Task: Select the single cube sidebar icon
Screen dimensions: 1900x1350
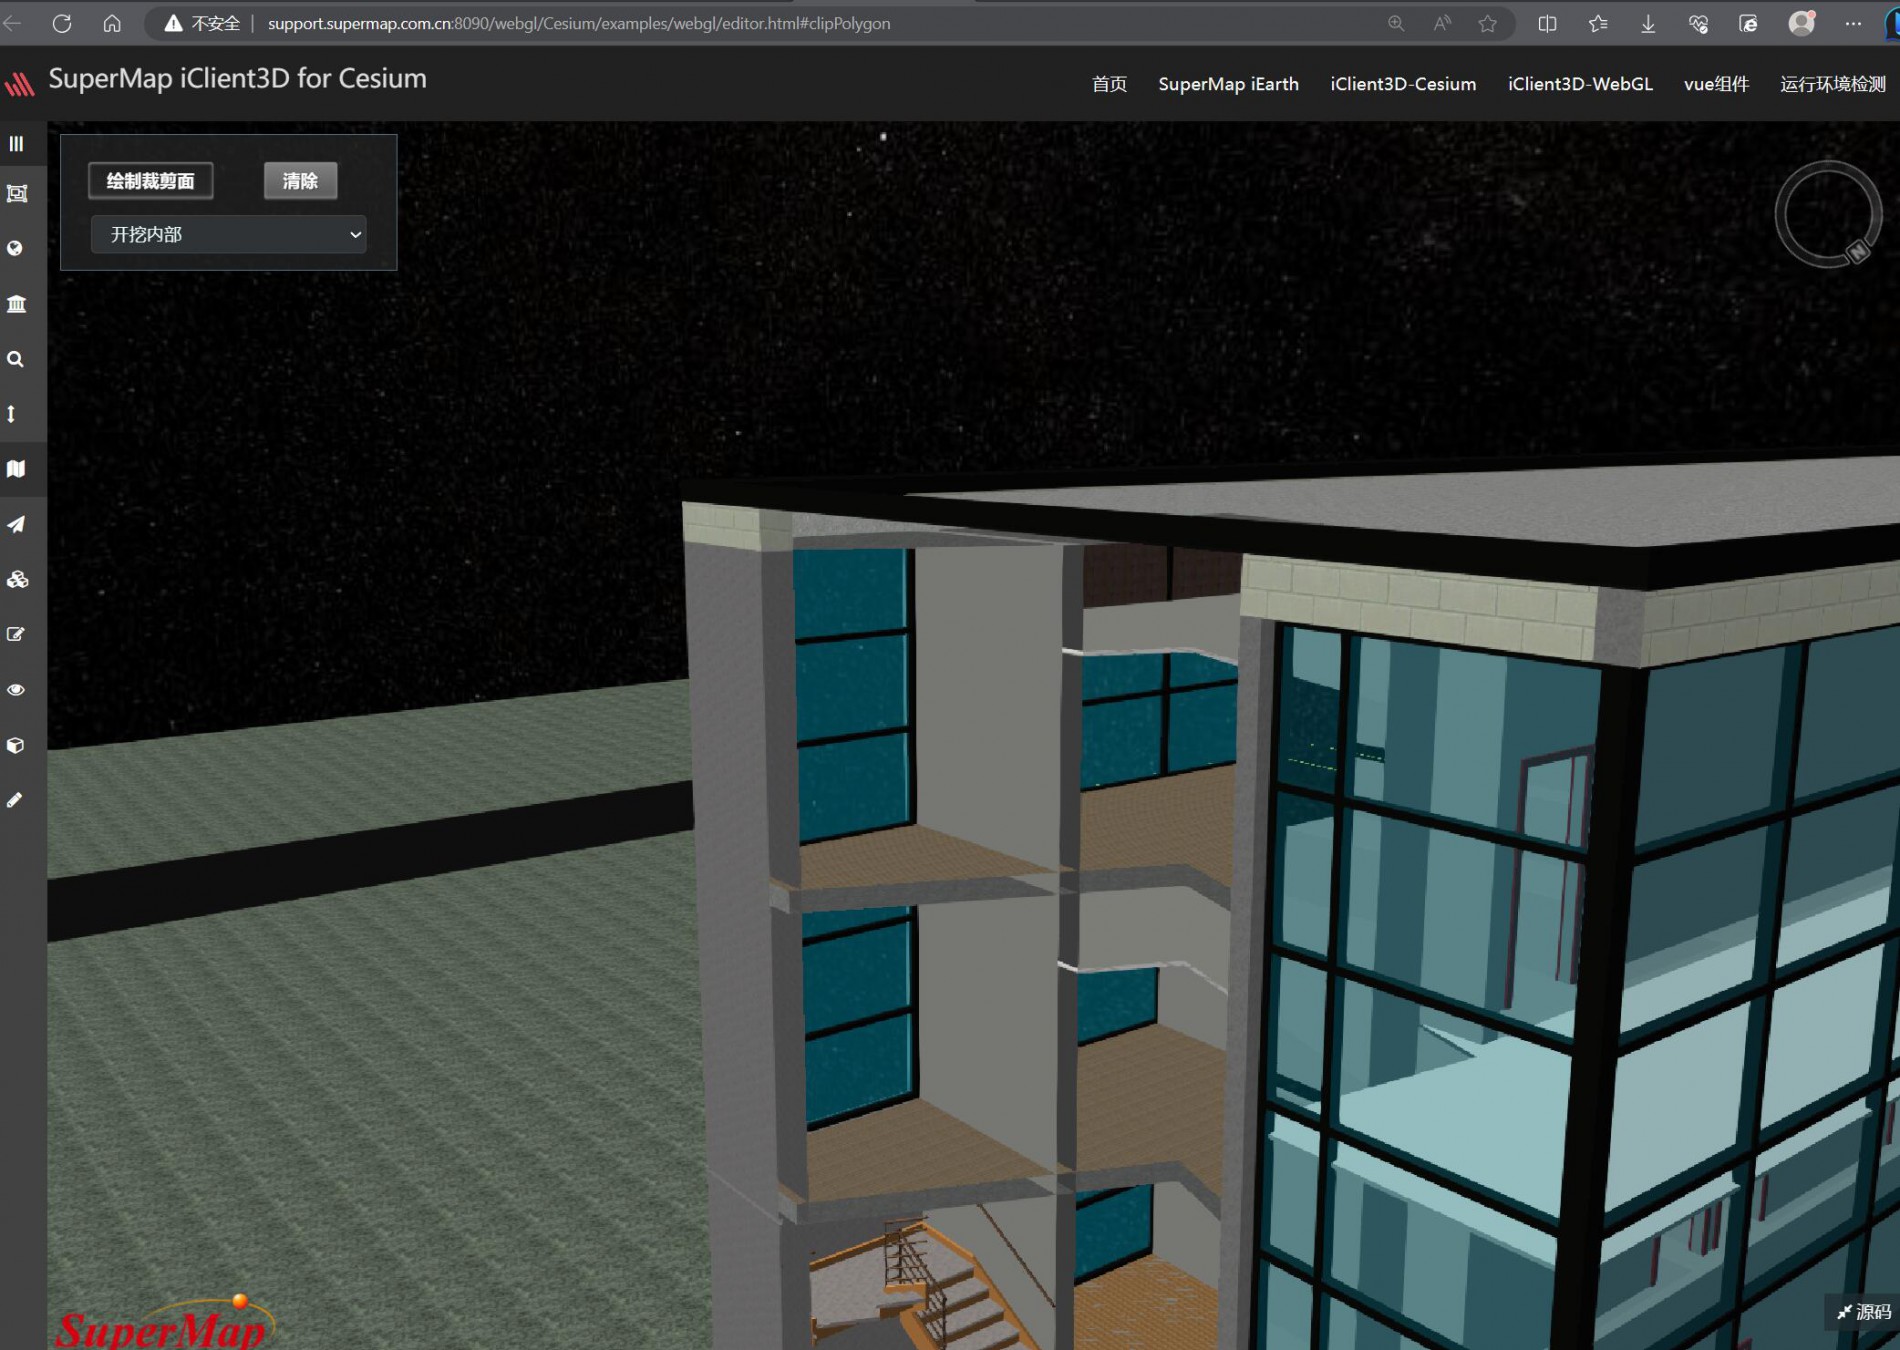Action: (x=15, y=745)
